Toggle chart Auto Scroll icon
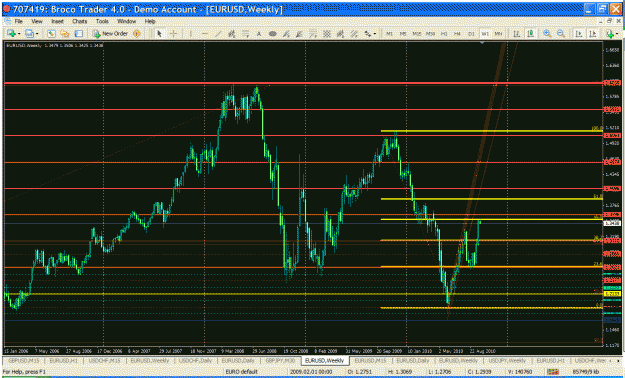 [x=579, y=34]
